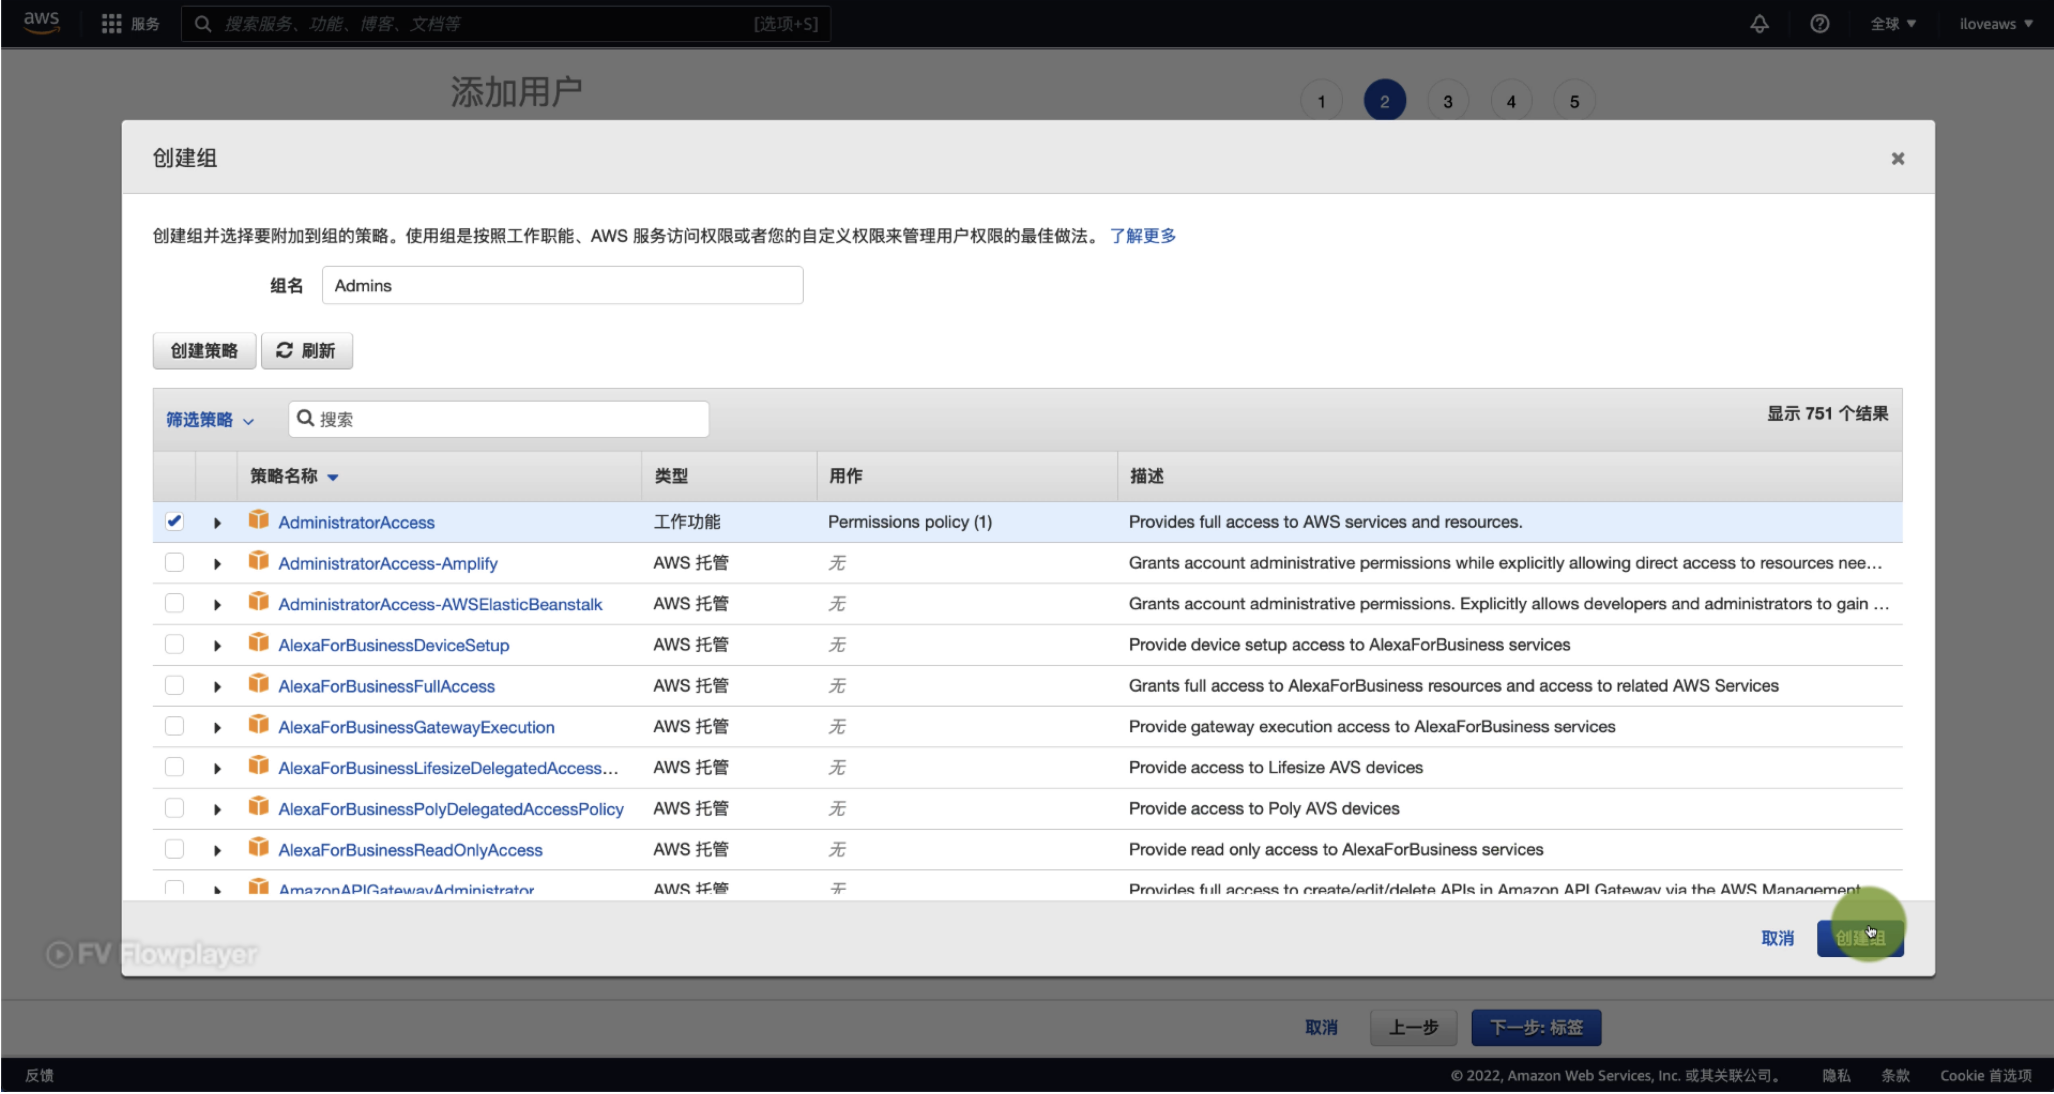Open the iloveaws account menu

(1996, 23)
